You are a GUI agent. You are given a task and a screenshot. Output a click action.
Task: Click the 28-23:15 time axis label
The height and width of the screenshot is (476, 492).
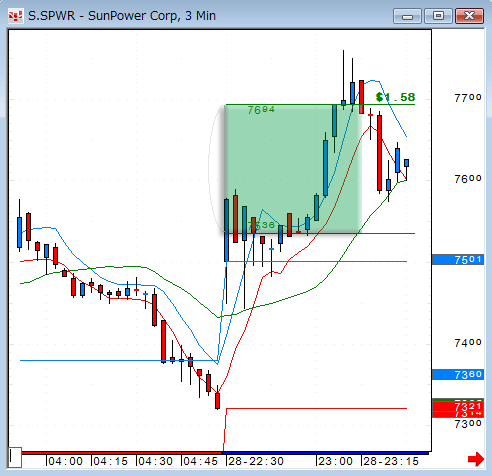click(x=391, y=461)
